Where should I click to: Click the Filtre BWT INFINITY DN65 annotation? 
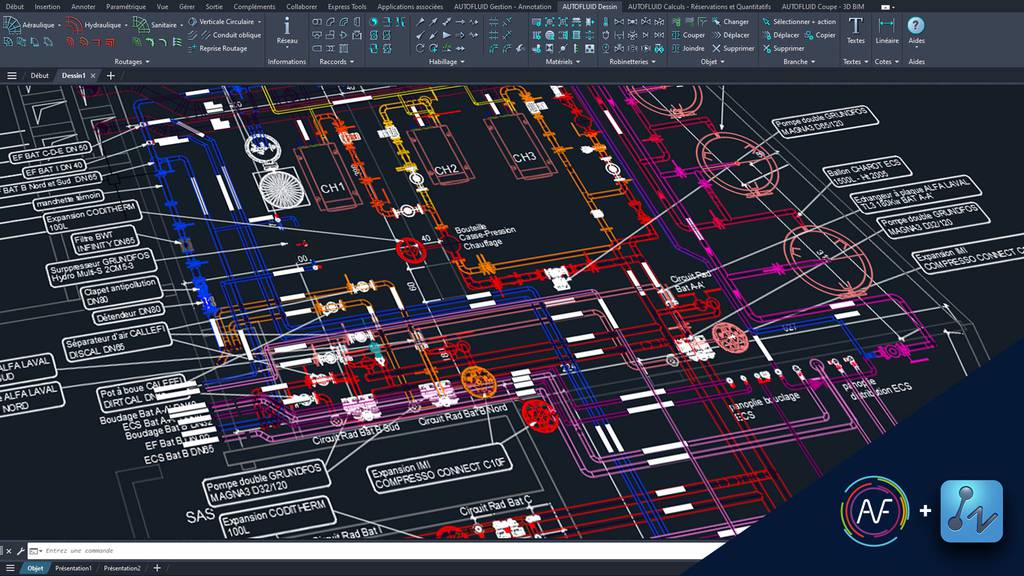104,241
